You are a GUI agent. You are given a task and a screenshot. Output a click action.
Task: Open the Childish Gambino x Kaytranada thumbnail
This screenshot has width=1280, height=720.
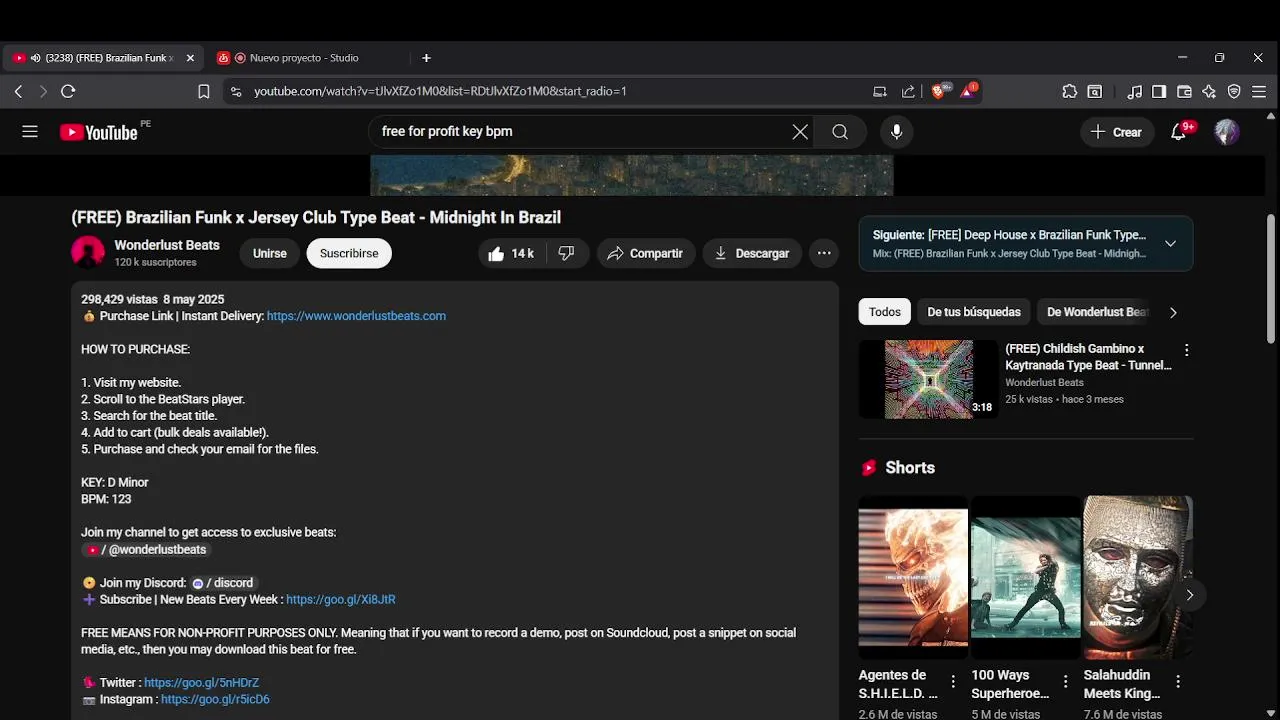pos(929,379)
